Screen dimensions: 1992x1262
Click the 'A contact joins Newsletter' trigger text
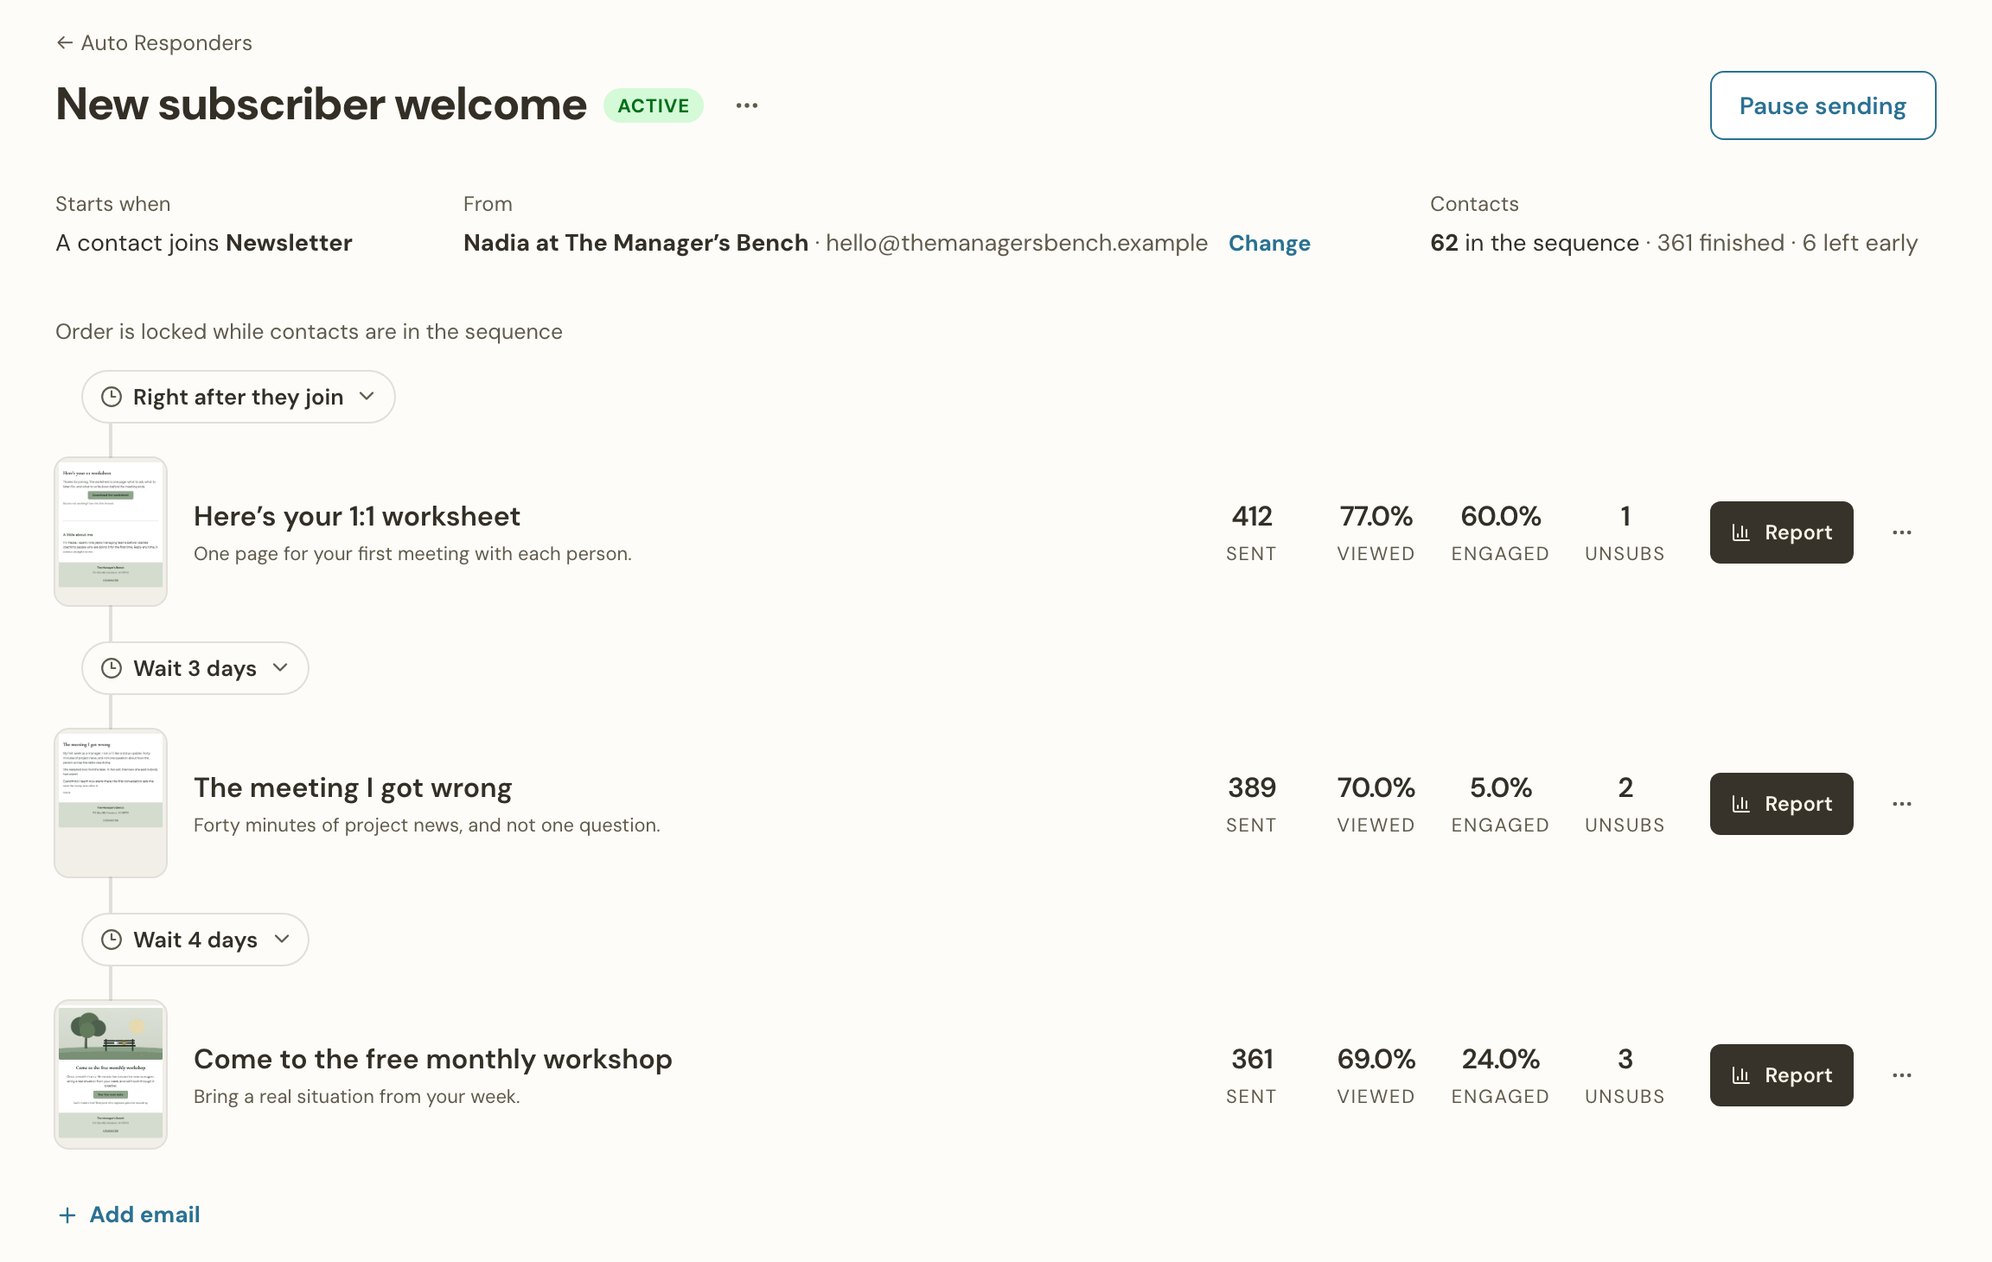click(204, 243)
